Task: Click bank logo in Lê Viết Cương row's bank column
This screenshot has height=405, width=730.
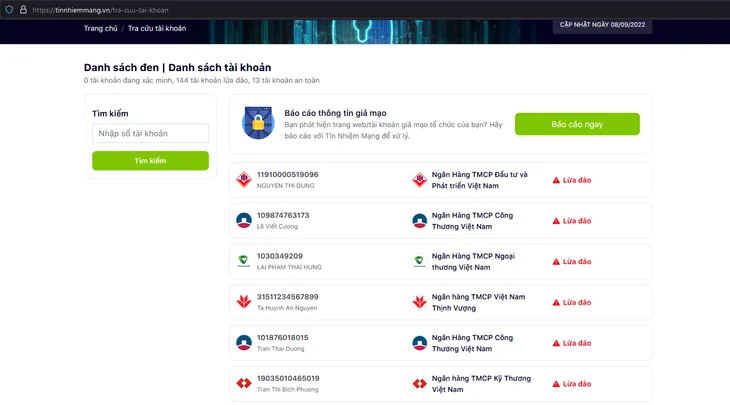Action: pyautogui.click(x=419, y=220)
